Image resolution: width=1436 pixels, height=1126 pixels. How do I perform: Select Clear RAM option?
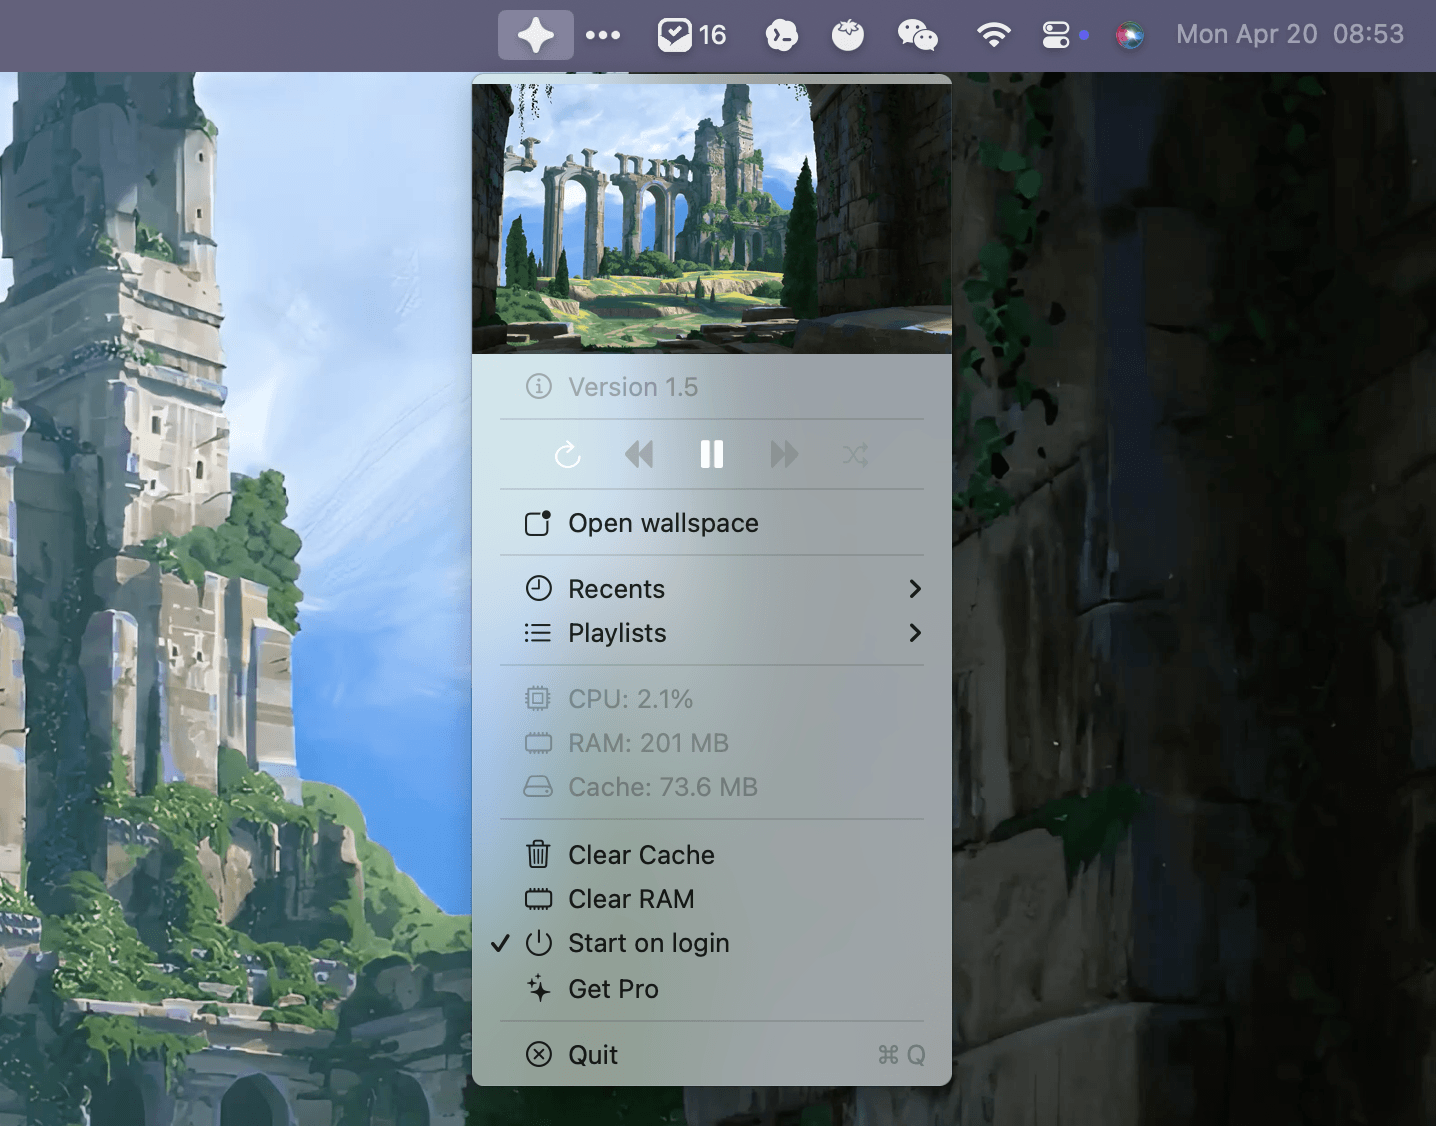[x=630, y=899]
